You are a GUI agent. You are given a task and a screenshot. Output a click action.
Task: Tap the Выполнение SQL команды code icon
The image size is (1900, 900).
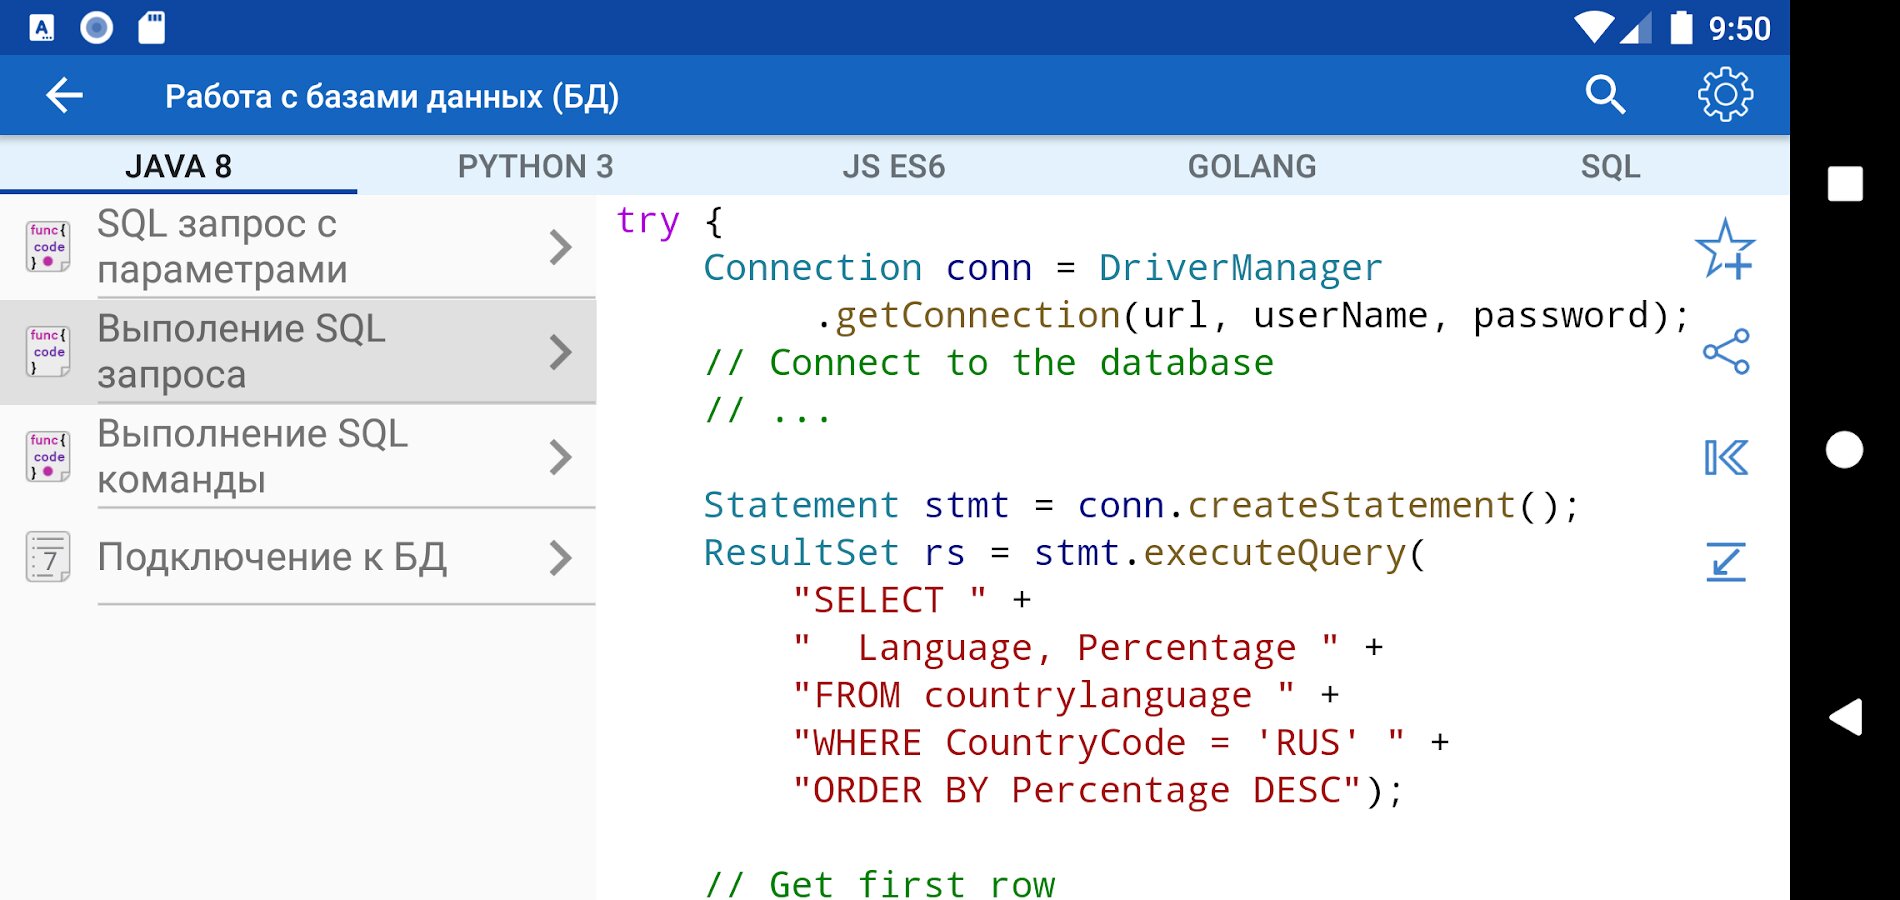pos(48,456)
